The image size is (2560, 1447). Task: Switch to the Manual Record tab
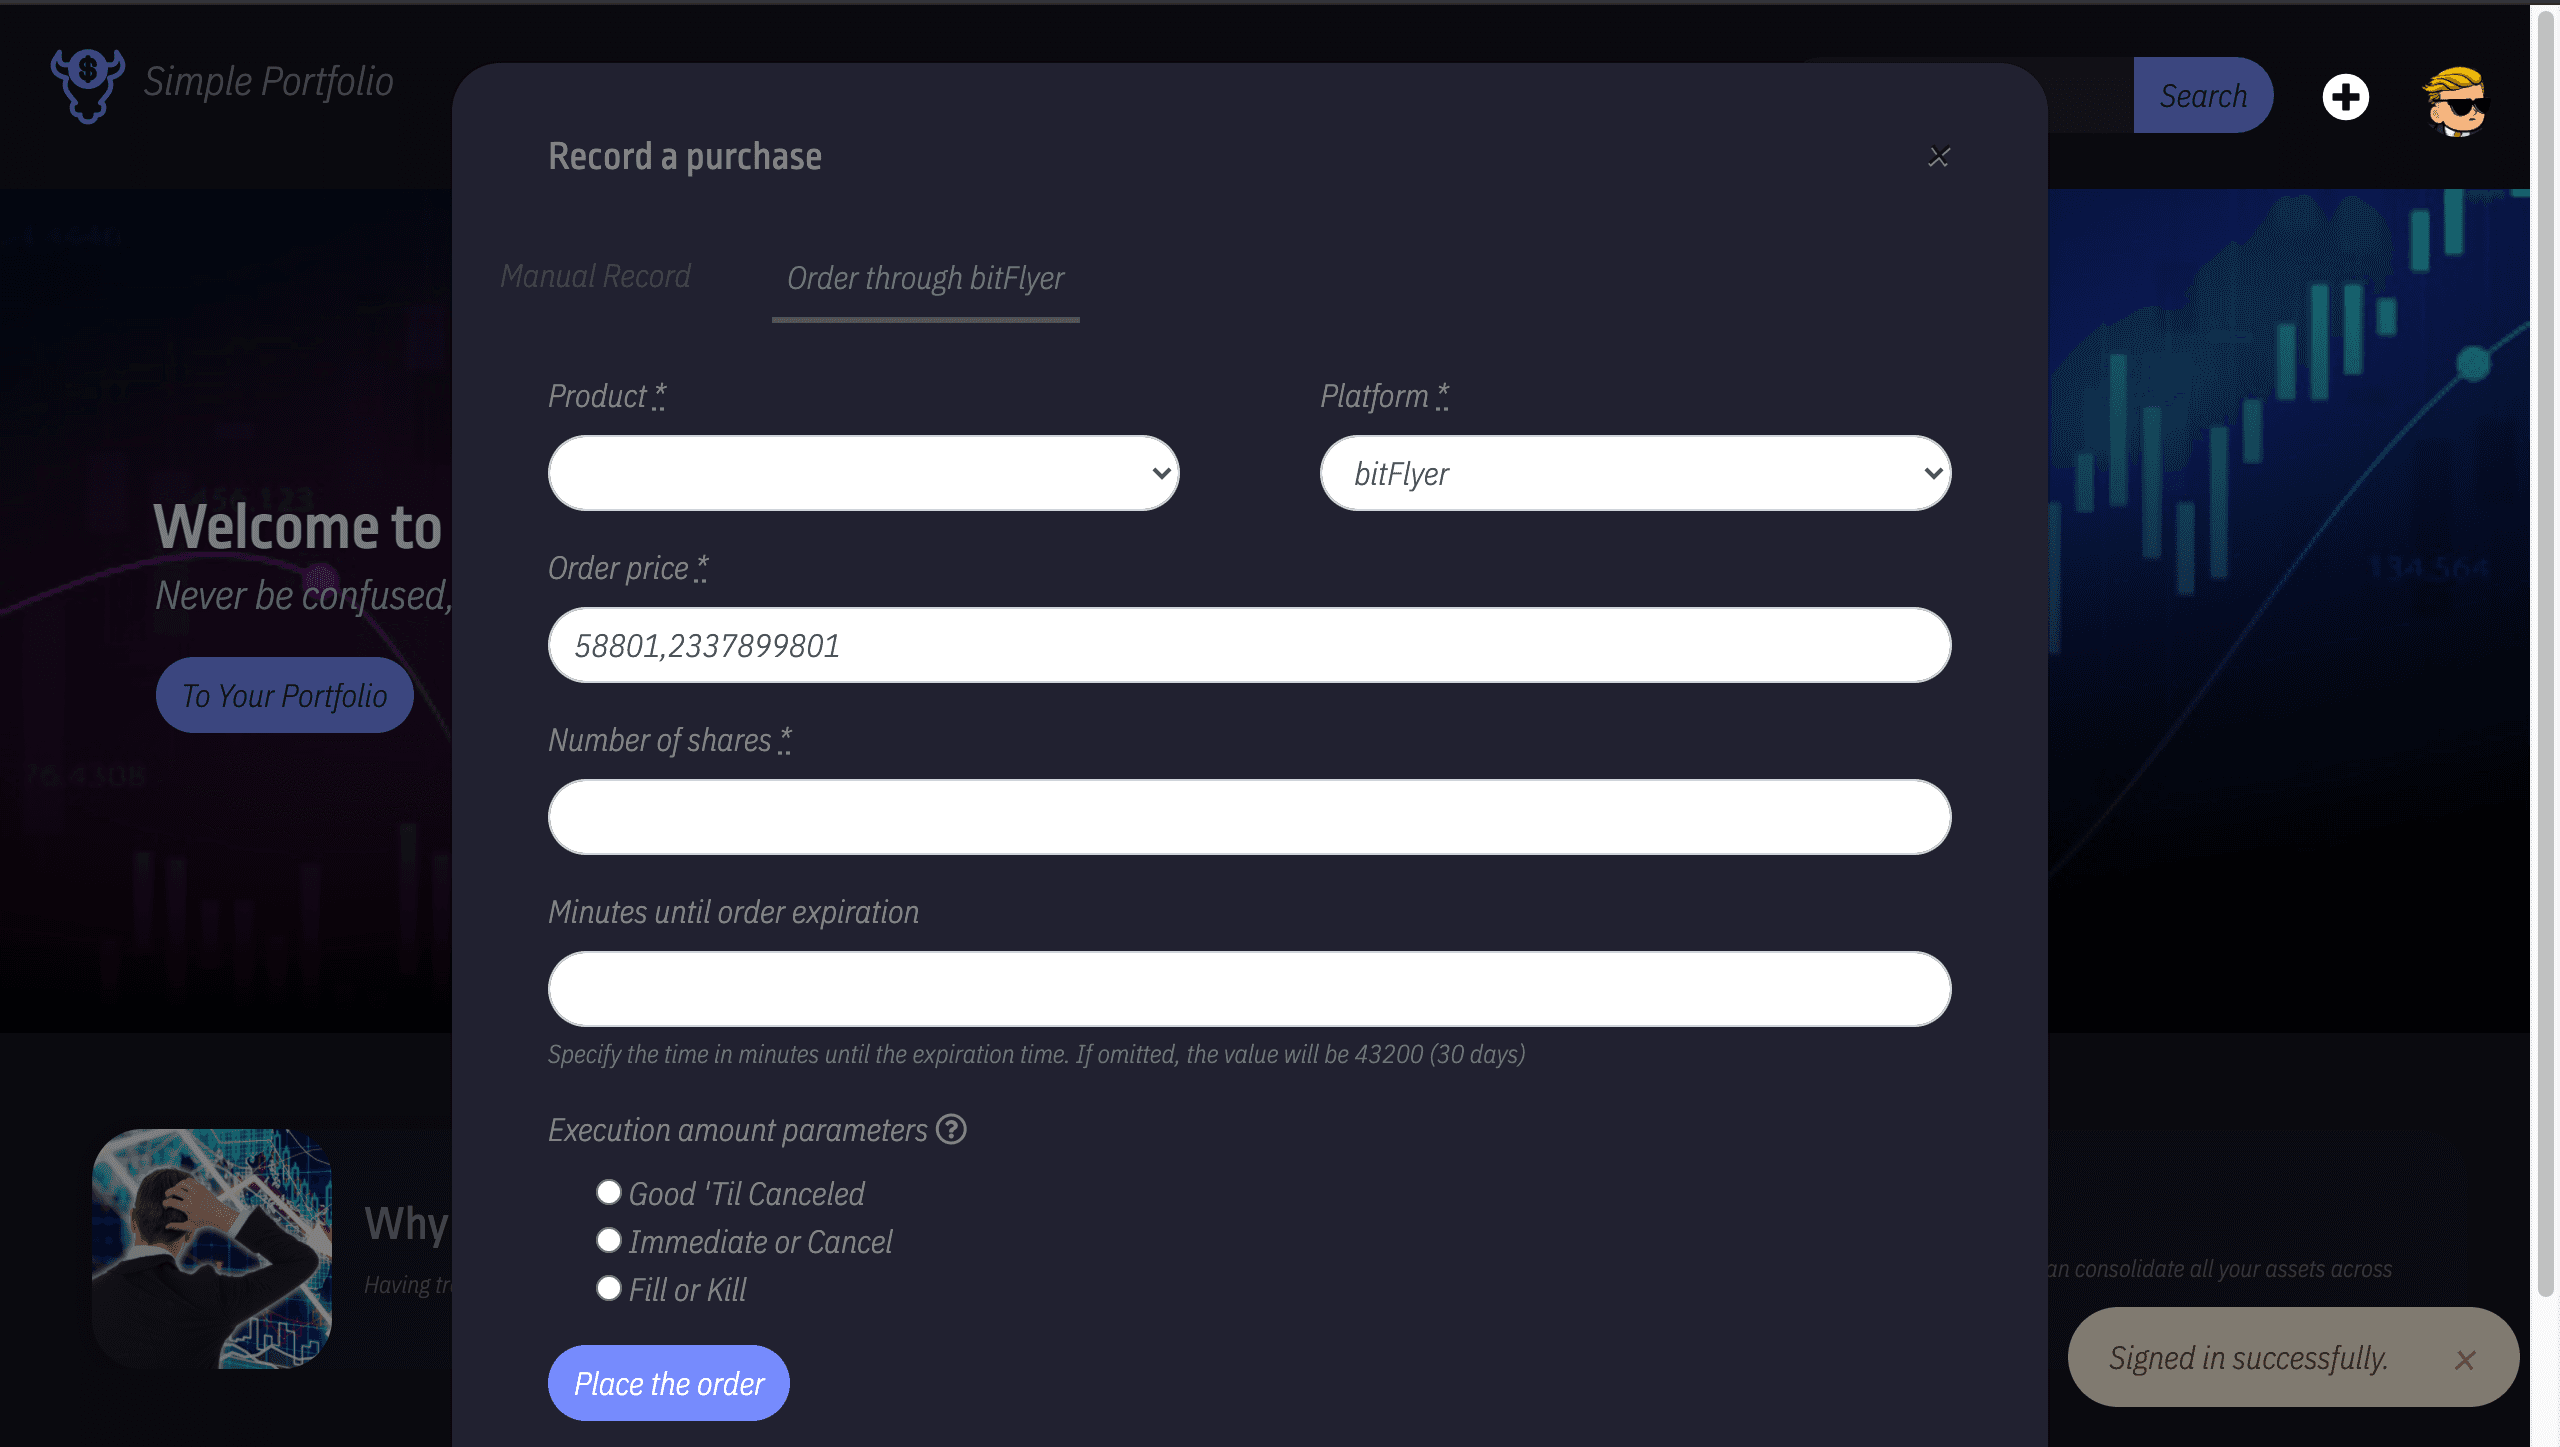(x=595, y=276)
